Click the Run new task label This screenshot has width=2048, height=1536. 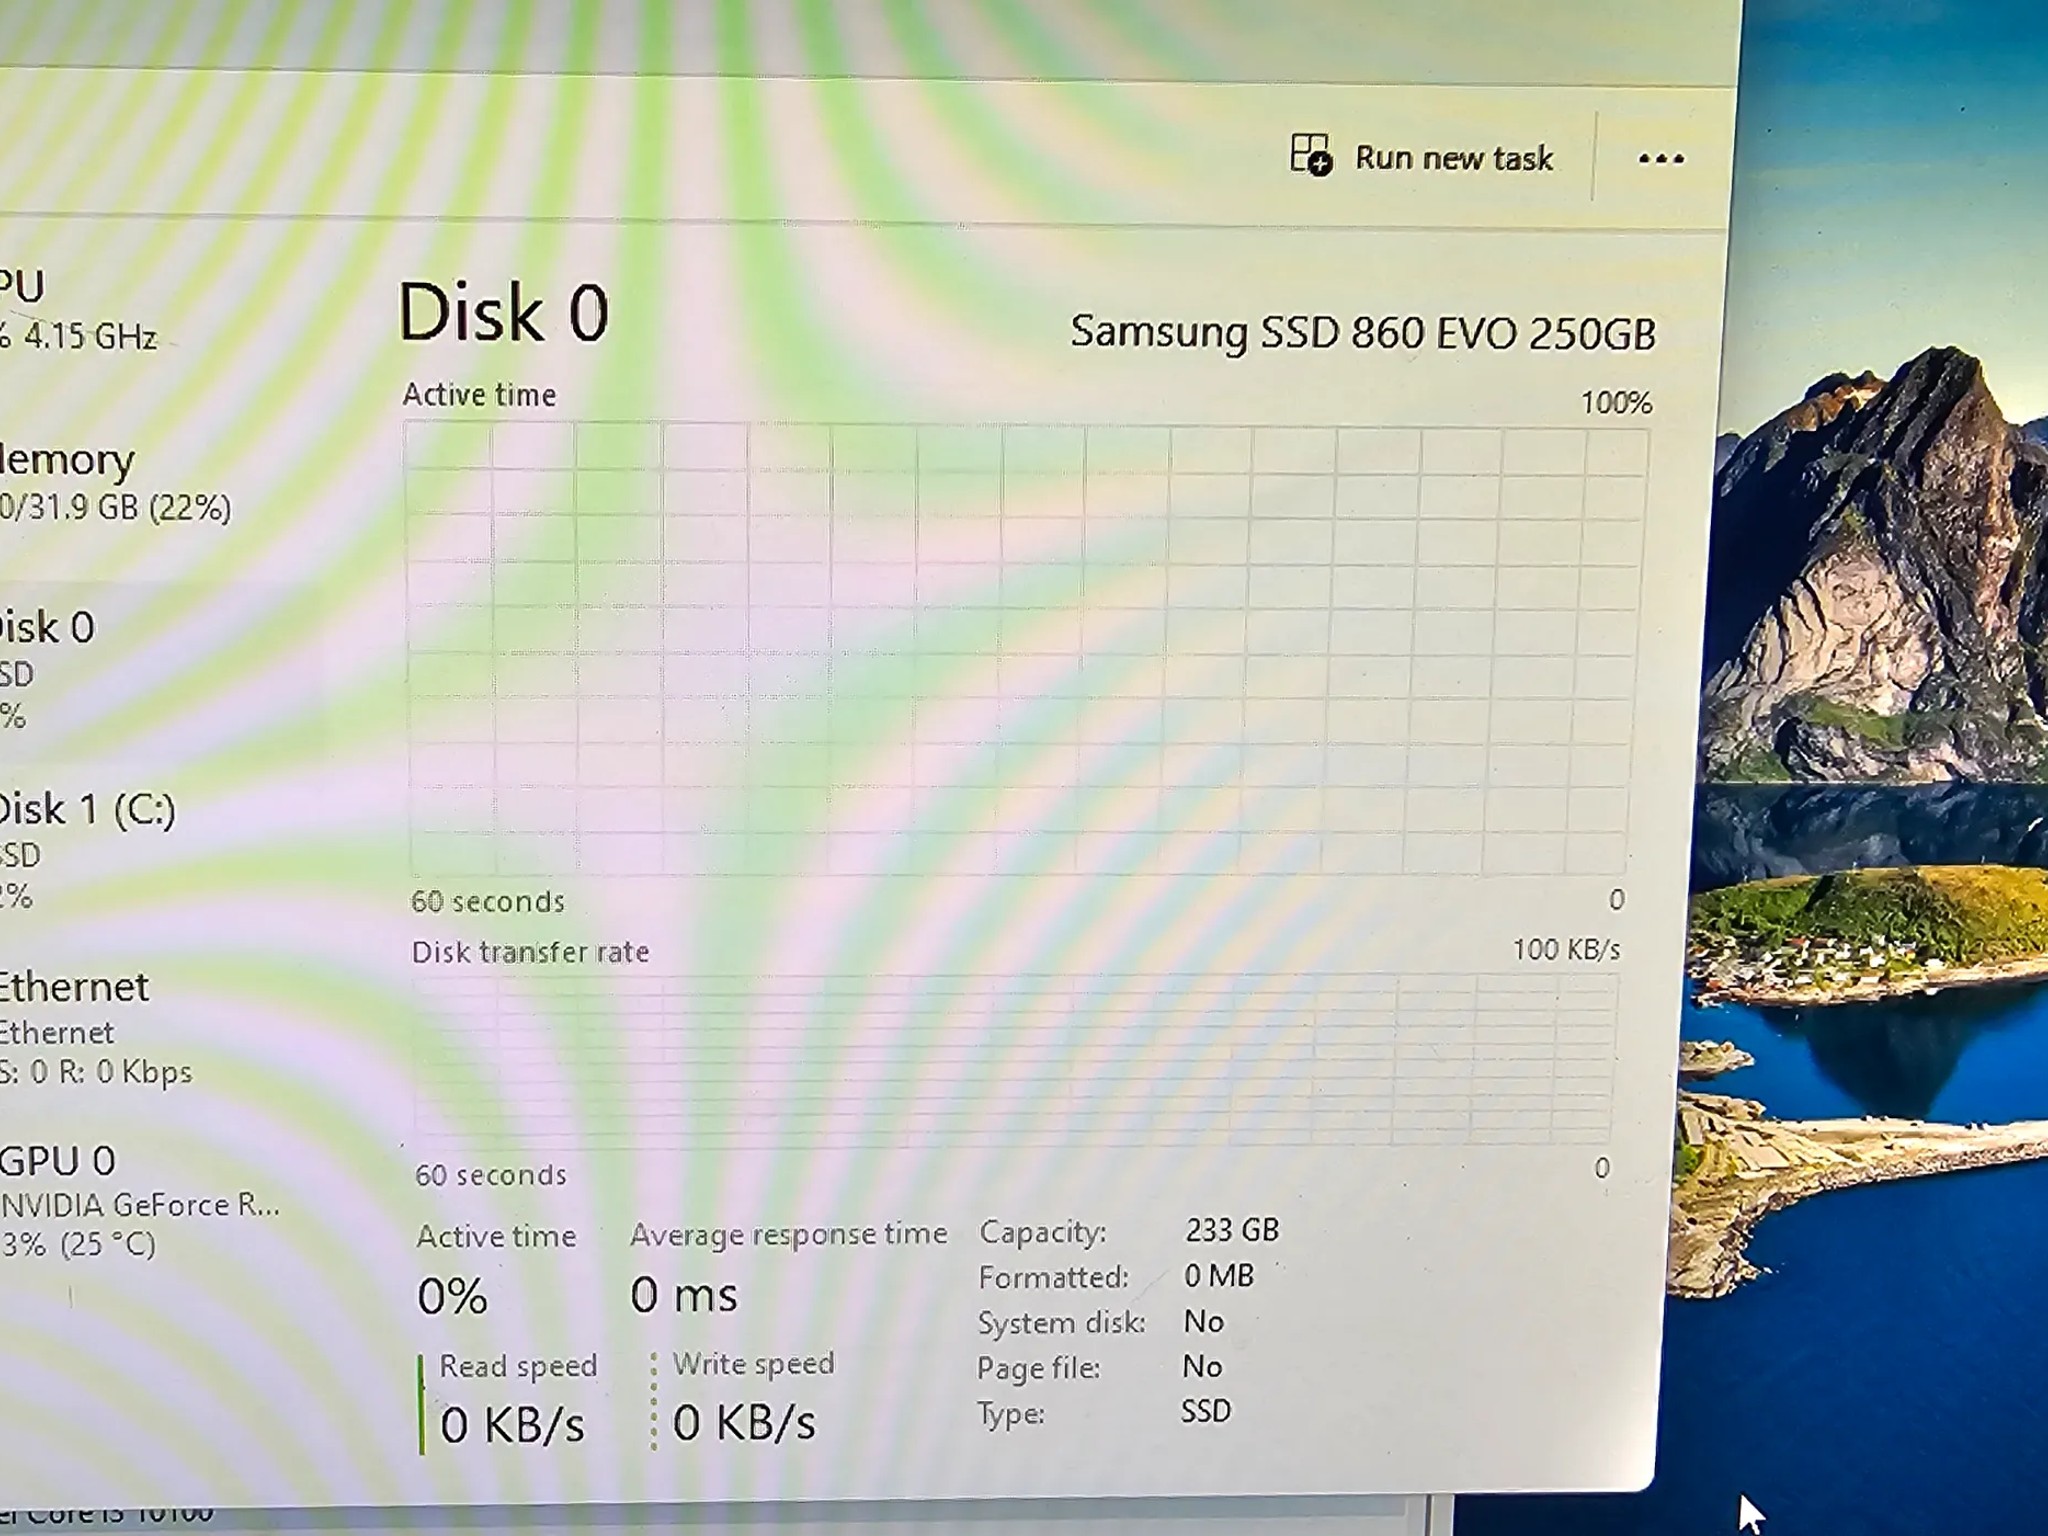(1454, 158)
